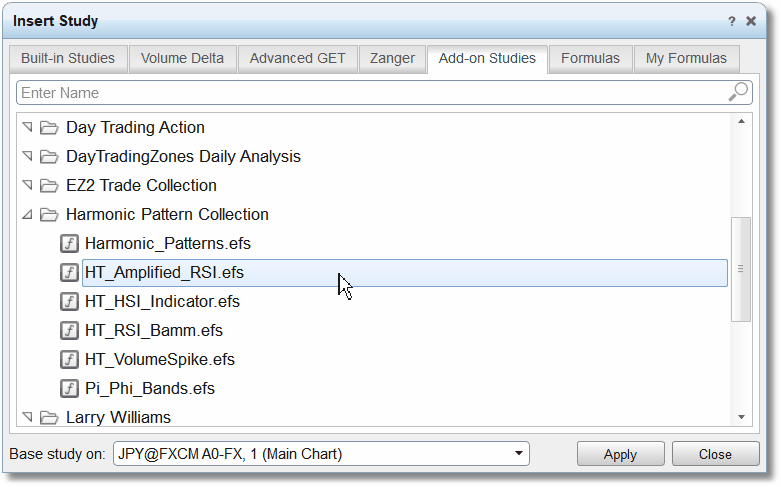Viewport: 781px width, 487px height.
Task: Click the Harmonic_Patterns.efs formula icon
Action: [69, 244]
